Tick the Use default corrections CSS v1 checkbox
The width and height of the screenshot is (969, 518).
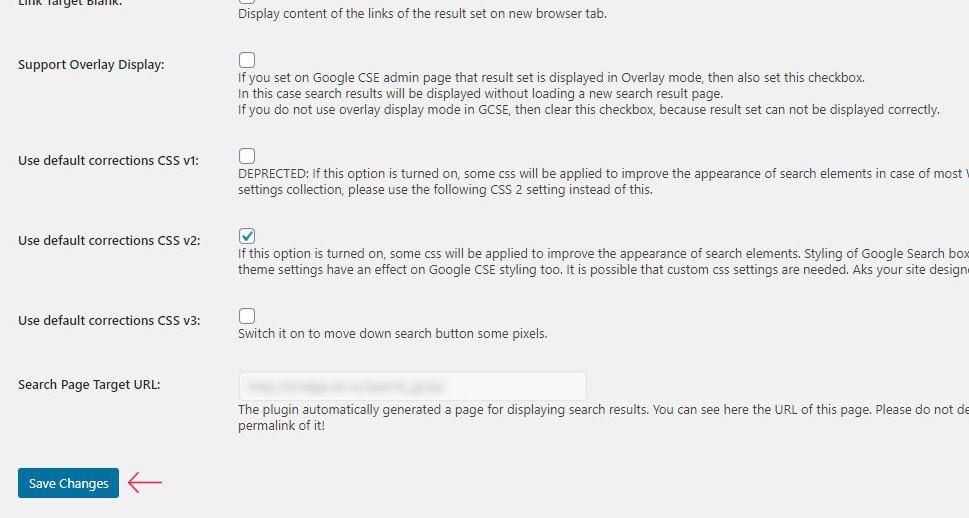coord(247,156)
